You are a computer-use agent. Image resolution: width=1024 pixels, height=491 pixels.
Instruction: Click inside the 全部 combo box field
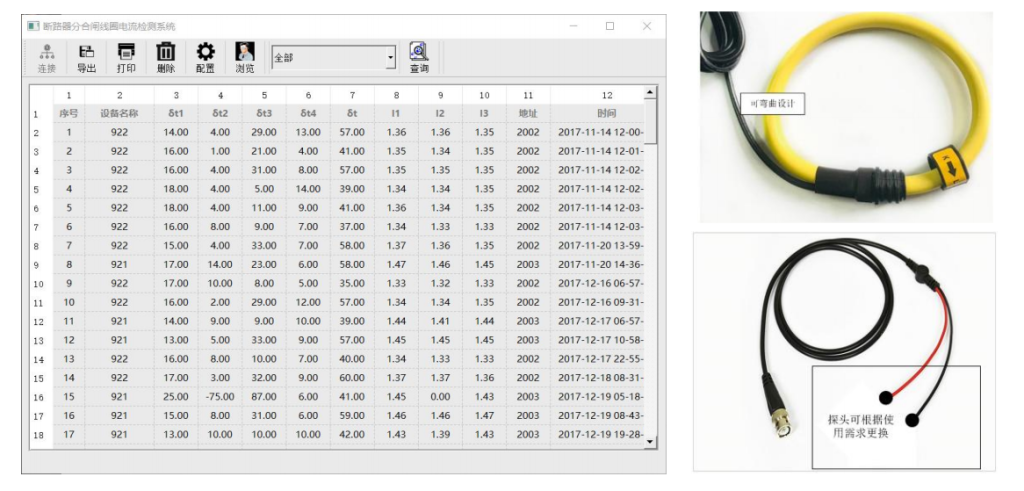(x=326, y=59)
